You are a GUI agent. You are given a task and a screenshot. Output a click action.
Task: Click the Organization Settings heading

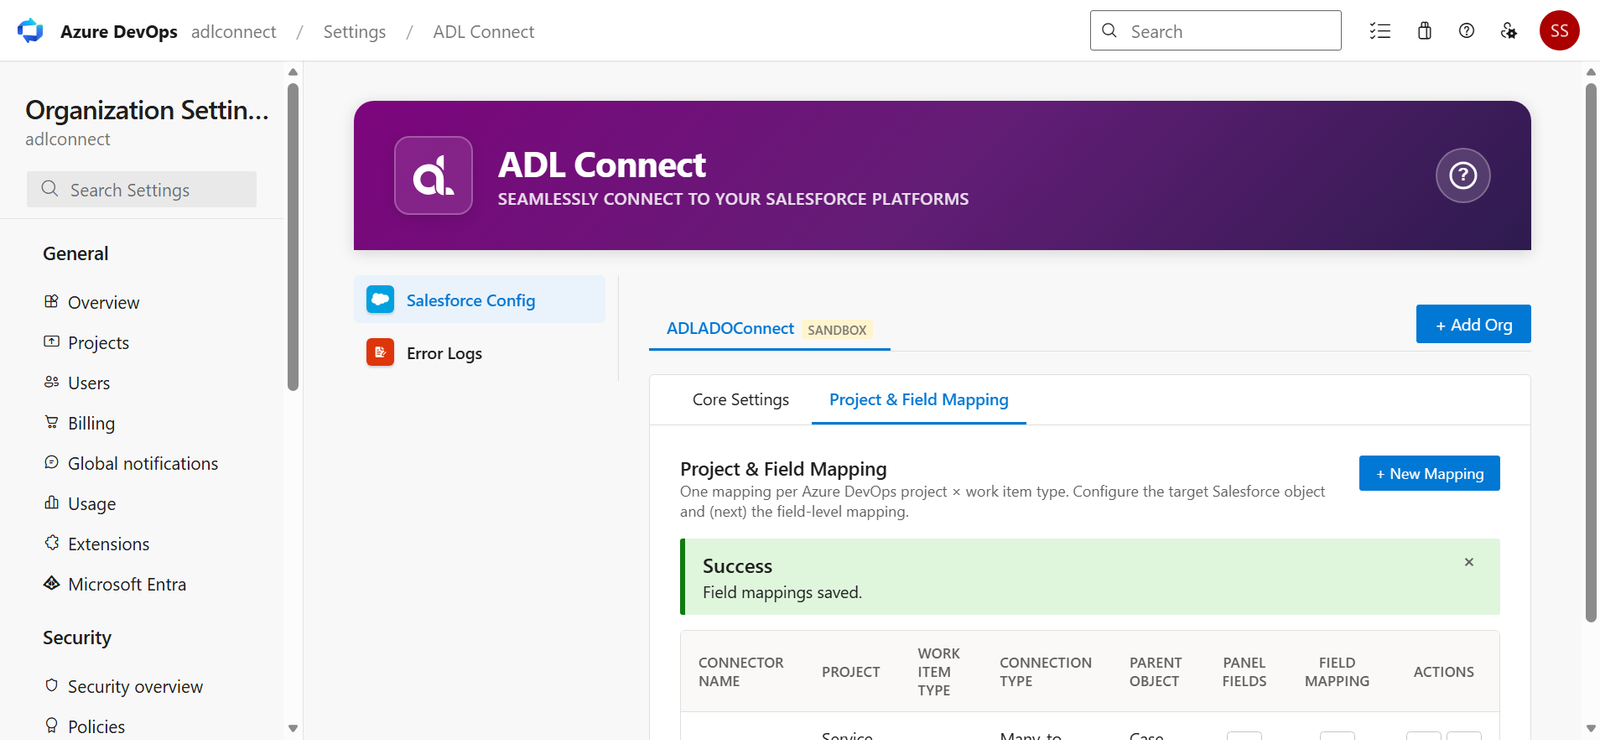[147, 109]
